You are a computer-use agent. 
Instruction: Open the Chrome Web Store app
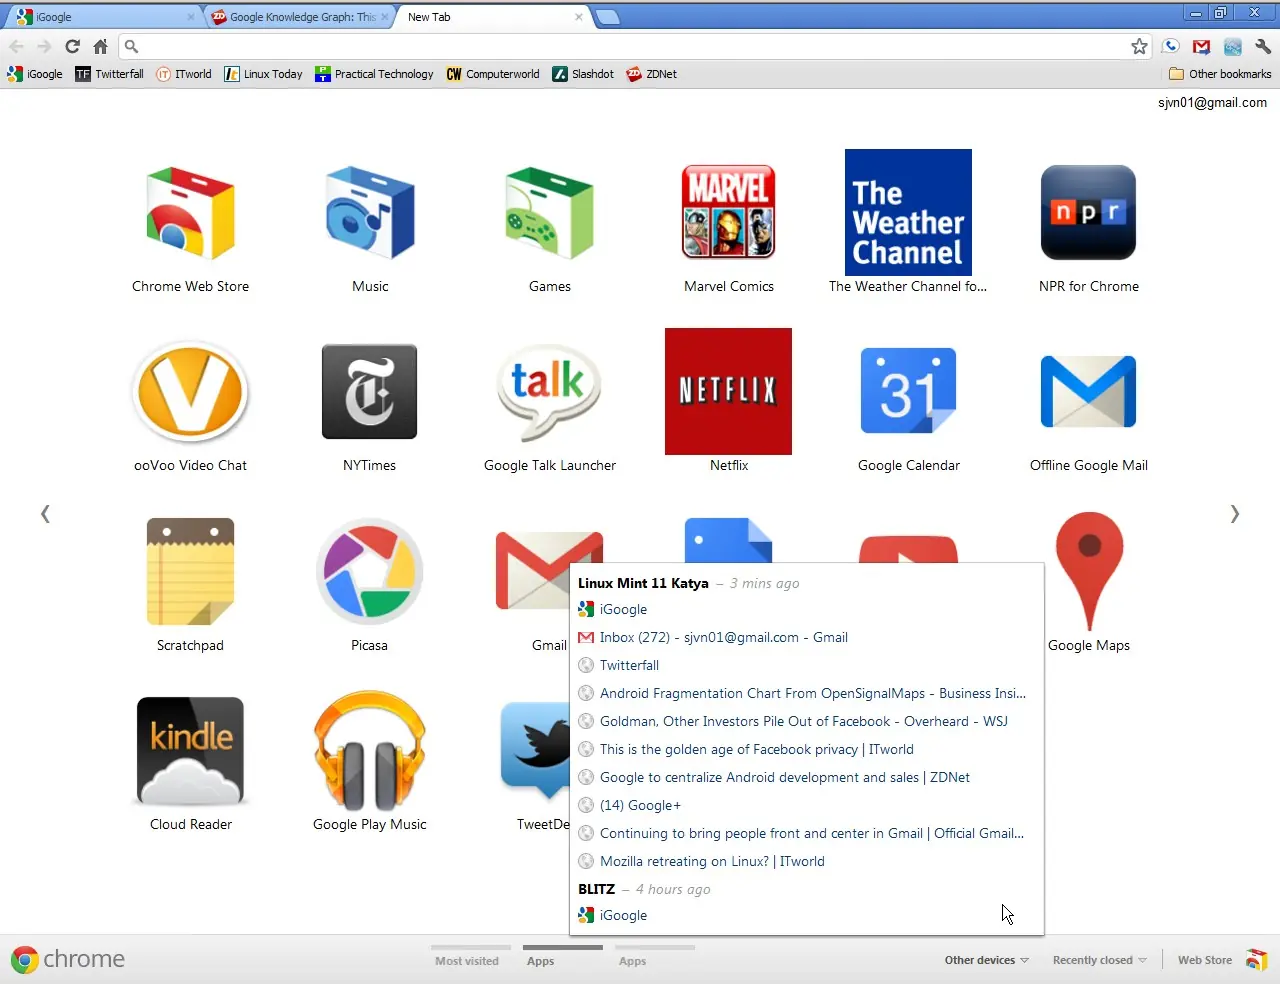190,213
